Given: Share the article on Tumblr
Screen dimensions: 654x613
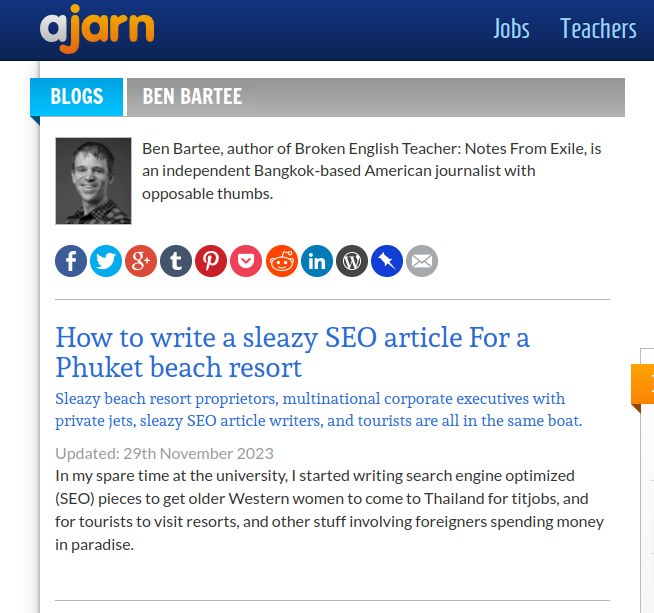Looking at the screenshot, I should 176,261.
